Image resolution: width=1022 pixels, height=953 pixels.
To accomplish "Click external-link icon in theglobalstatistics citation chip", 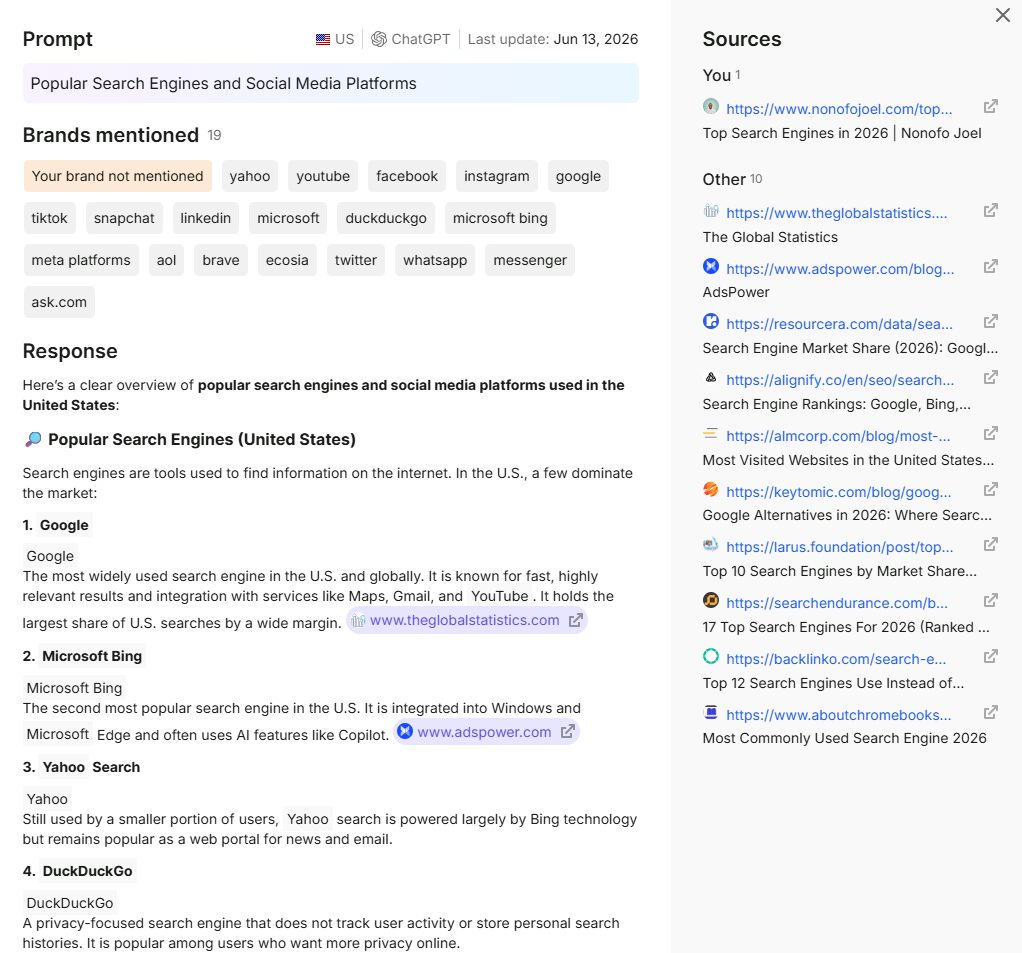I will click(x=576, y=621).
